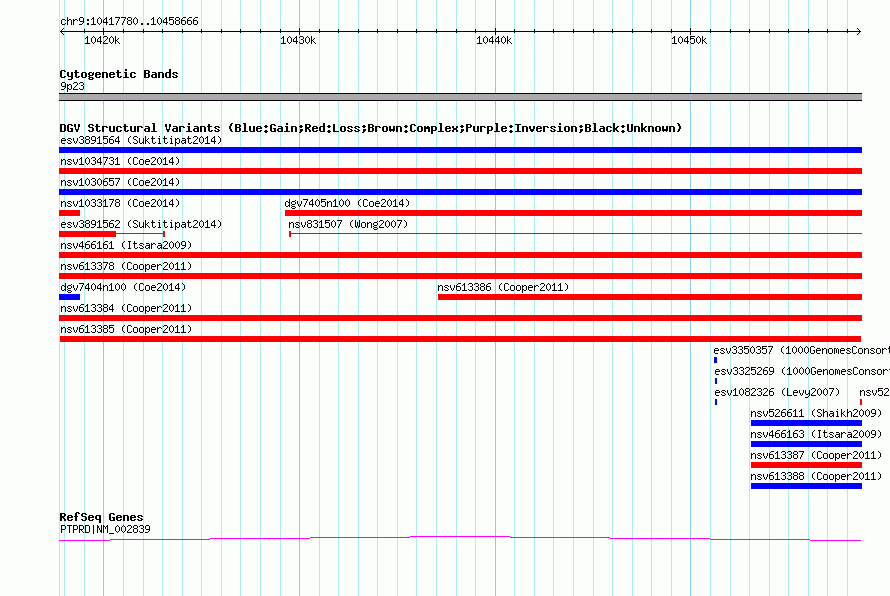Viewport: 890px width, 596px height.
Task: Click the magenta PTPRD gene line
Action: [x=460, y=538]
